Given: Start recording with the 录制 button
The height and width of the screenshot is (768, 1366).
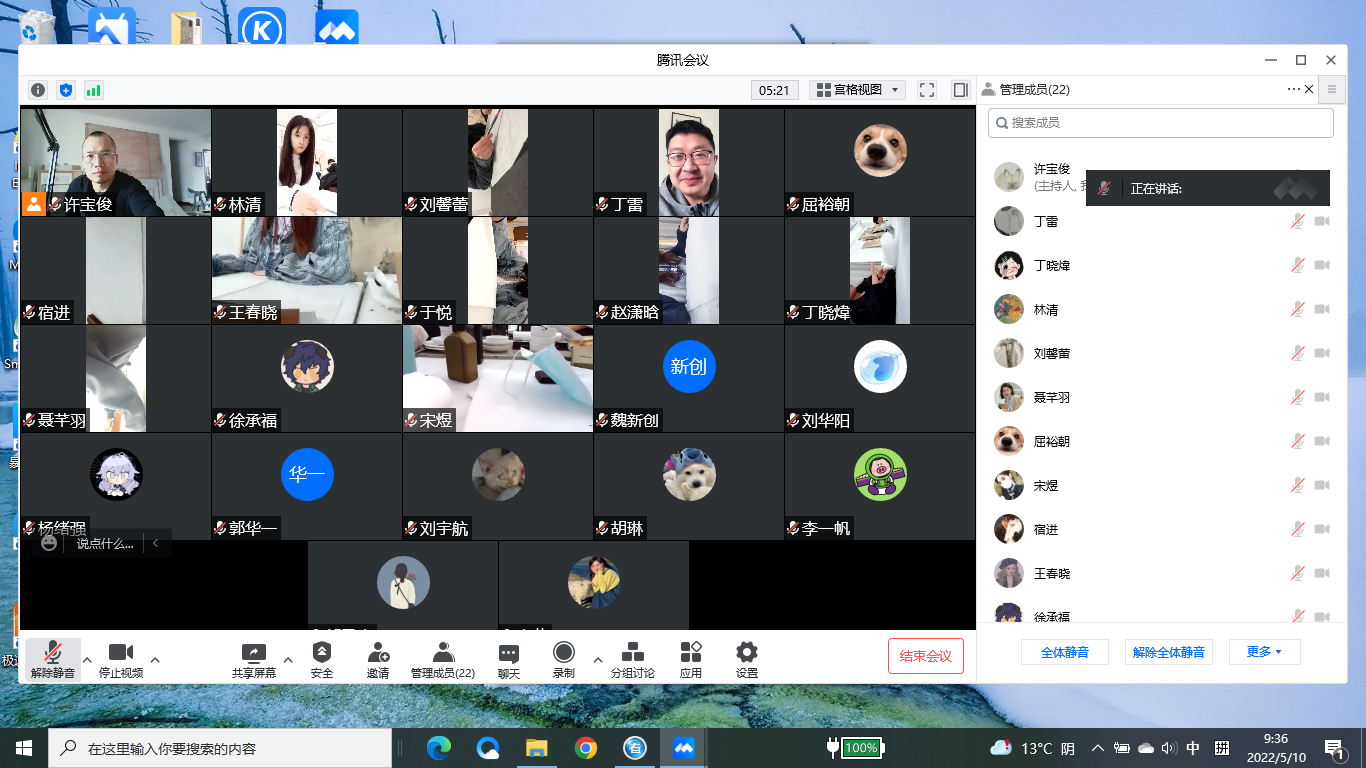Looking at the screenshot, I should (564, 660).
